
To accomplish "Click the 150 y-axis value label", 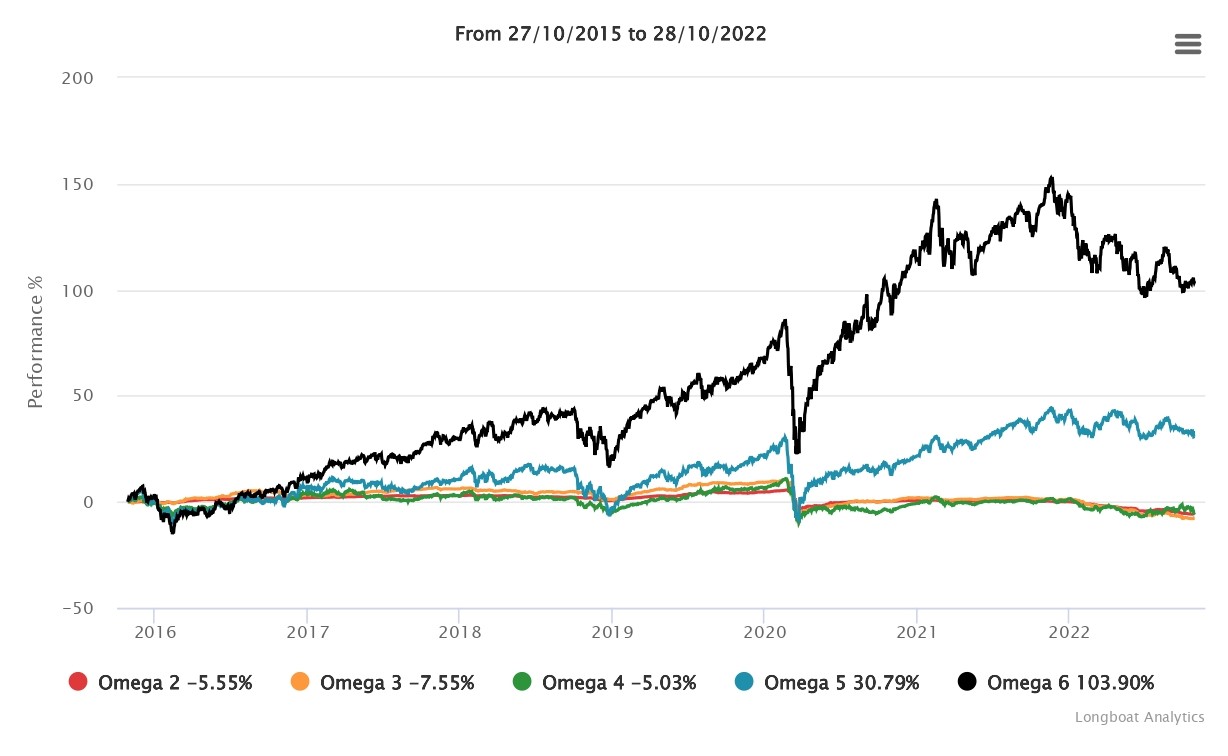I will point(79,184).
